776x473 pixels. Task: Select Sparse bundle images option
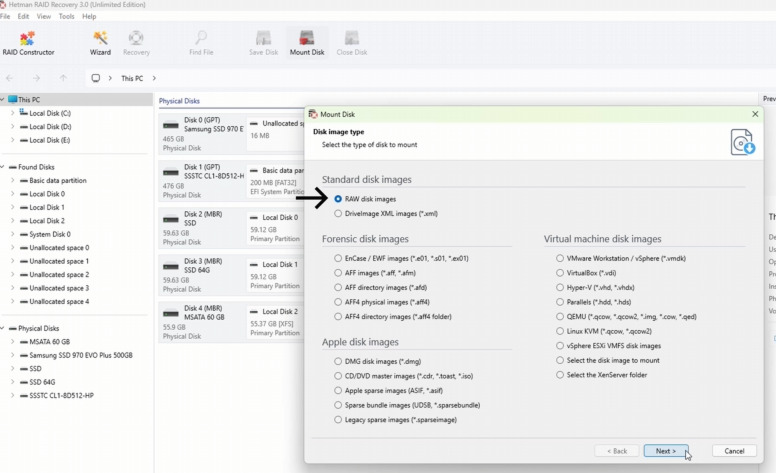[x=338, y=405]
